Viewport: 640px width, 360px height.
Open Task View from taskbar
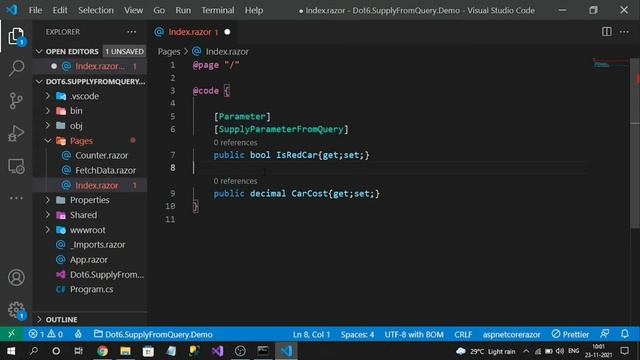pos(78,351)
